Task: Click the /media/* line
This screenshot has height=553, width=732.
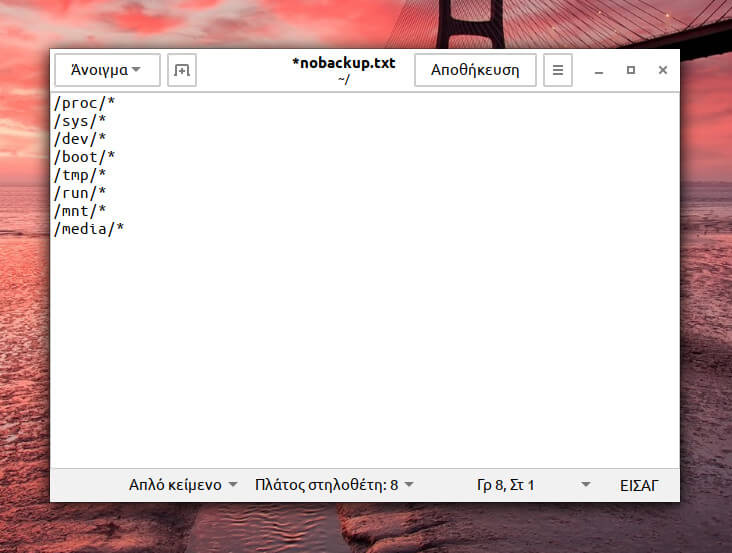Action: click(x=89, y=229)
